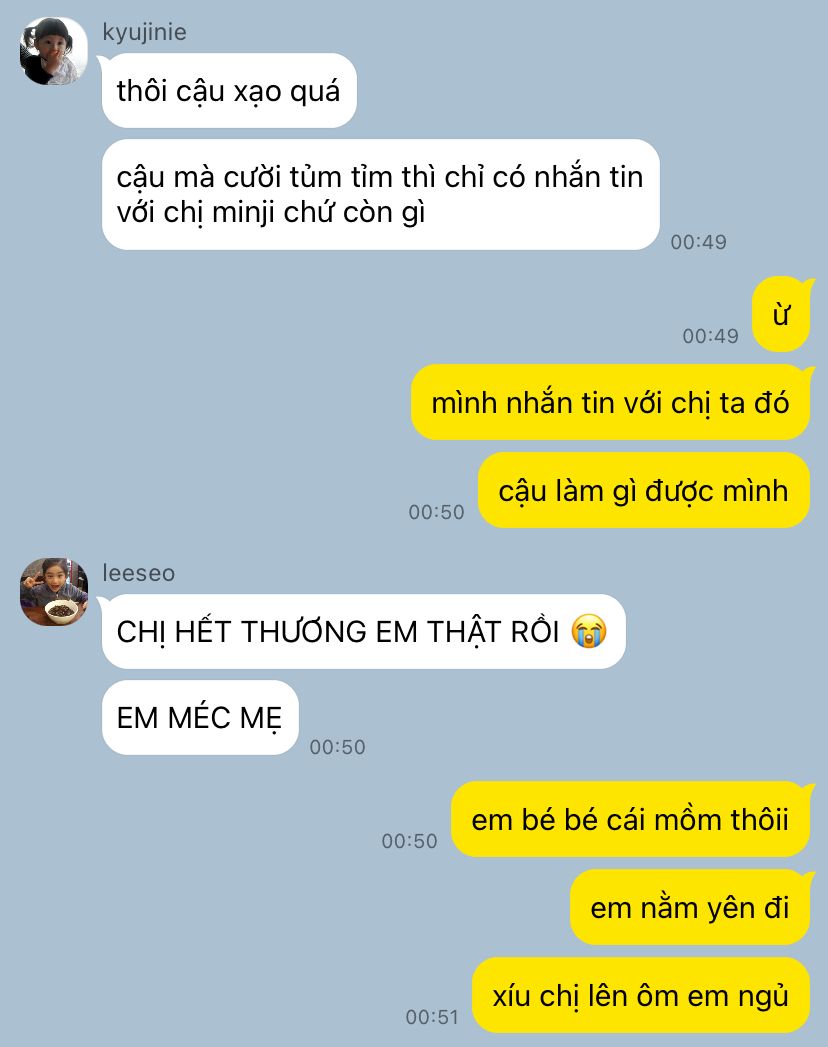Tap 'xíu chị lên ôm em ngủ' bubble
The image size is (828, 1047).
click(641, 996)
